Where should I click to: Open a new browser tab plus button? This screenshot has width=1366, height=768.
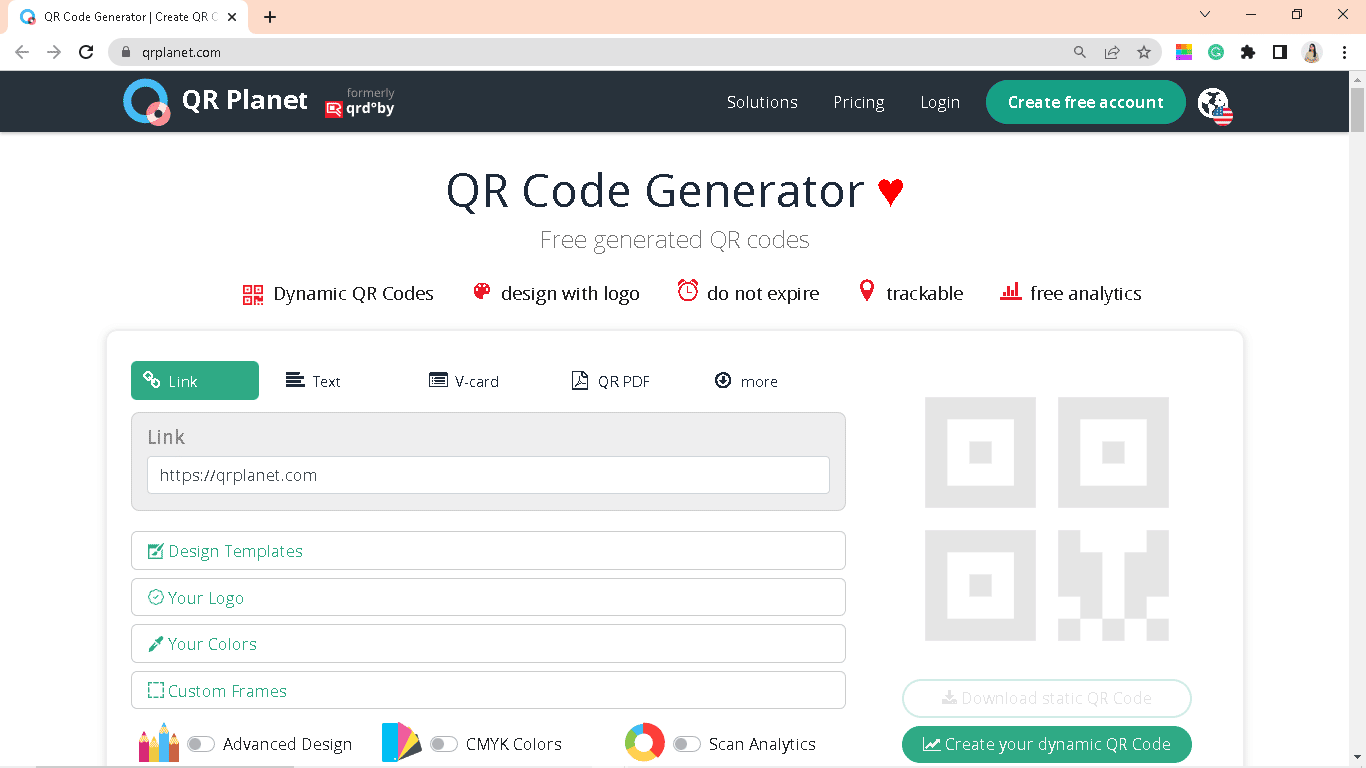pos(270,17)
